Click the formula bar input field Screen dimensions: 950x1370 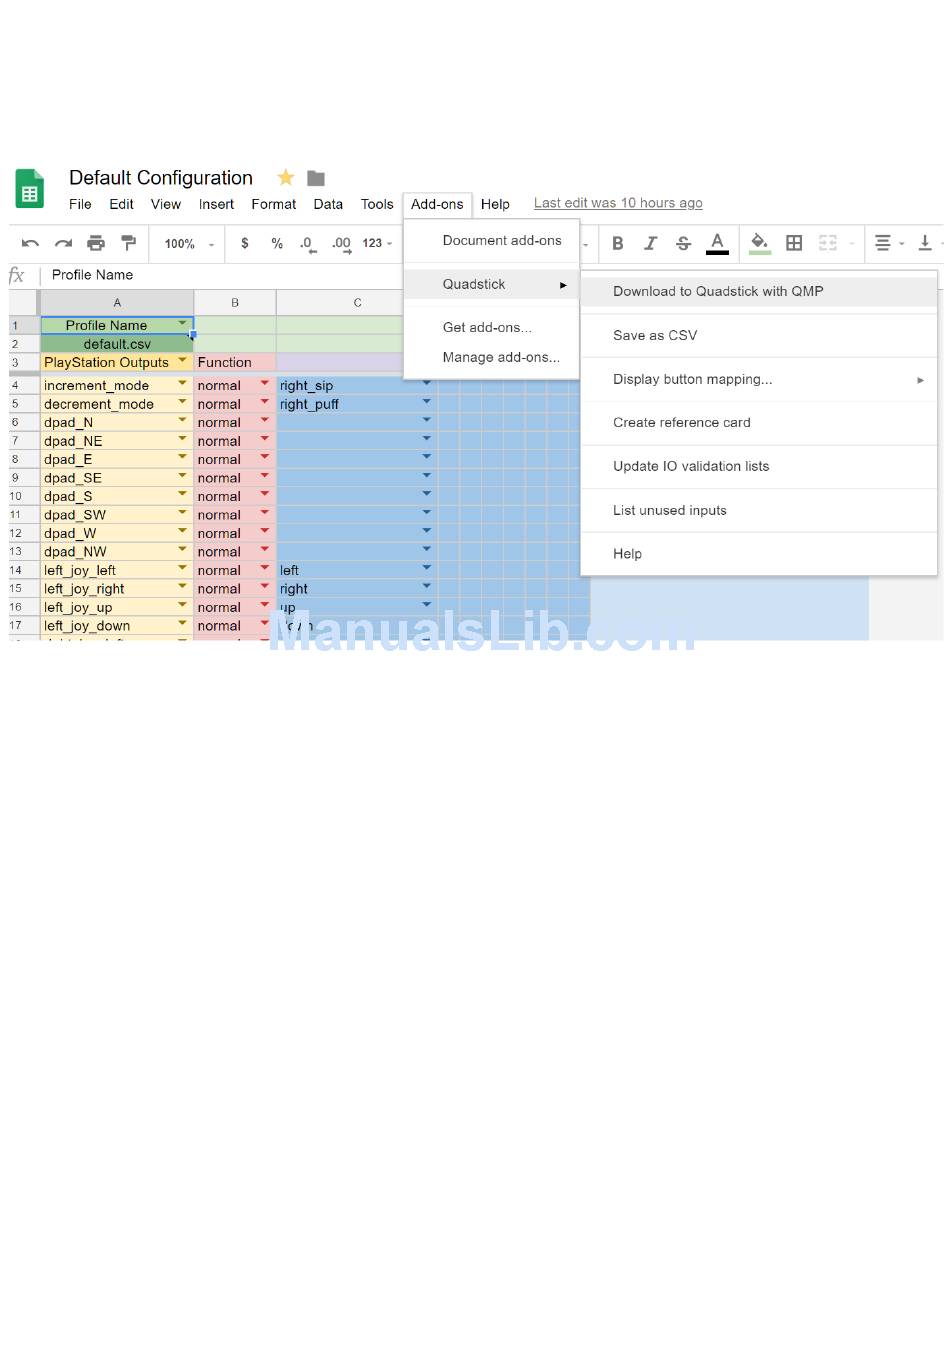point(220,275)
